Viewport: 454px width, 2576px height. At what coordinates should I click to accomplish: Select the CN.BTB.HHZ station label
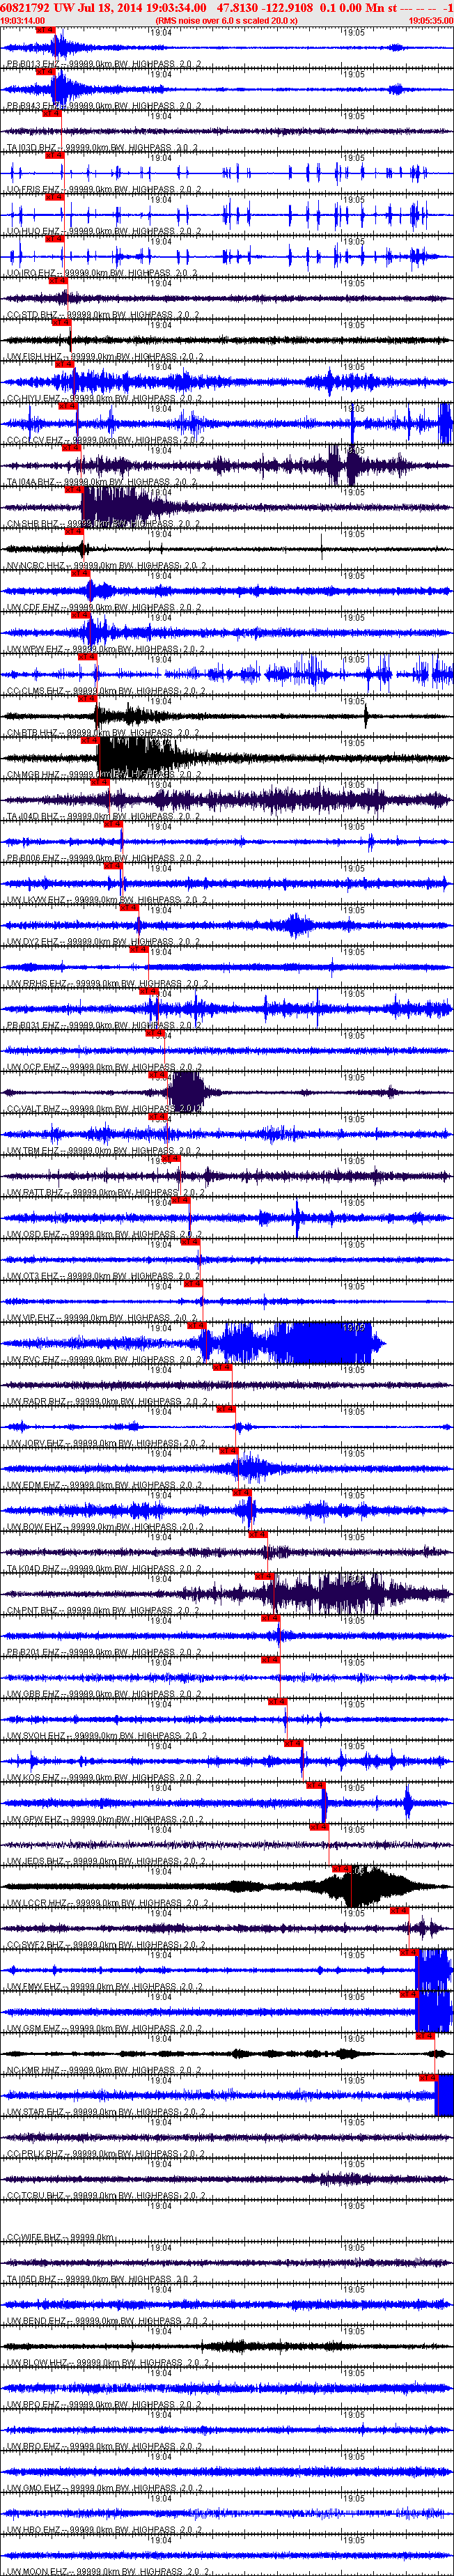(105, 733)
